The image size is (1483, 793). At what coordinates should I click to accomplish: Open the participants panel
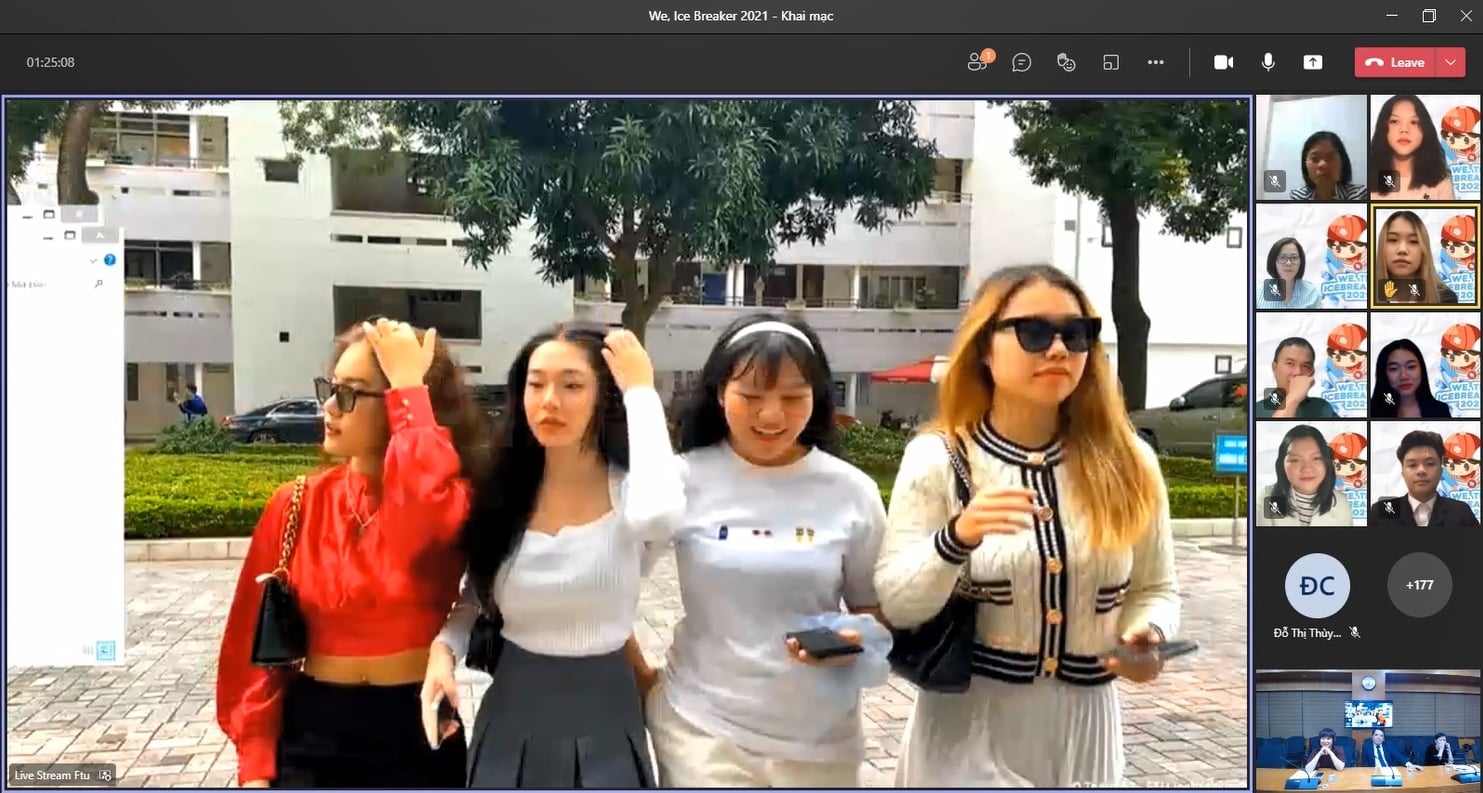[x=977, y=62]
